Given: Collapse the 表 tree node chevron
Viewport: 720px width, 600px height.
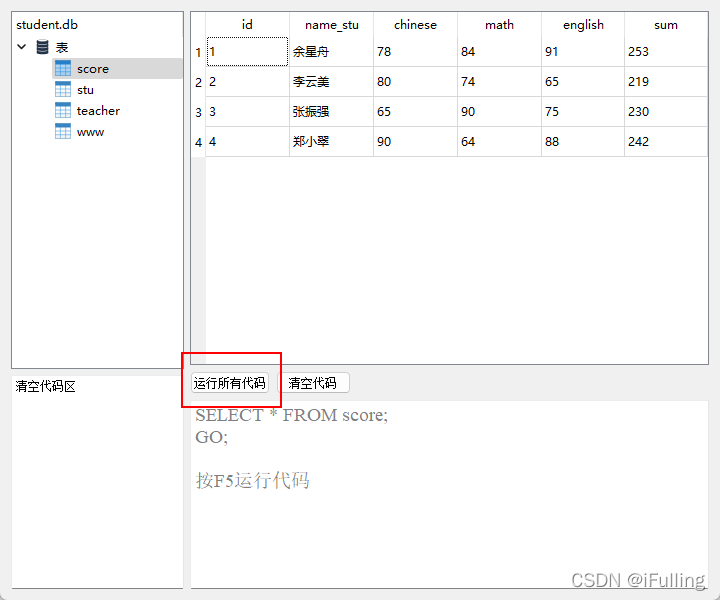Looking at the screenshot, I should (x=22, y=47).
